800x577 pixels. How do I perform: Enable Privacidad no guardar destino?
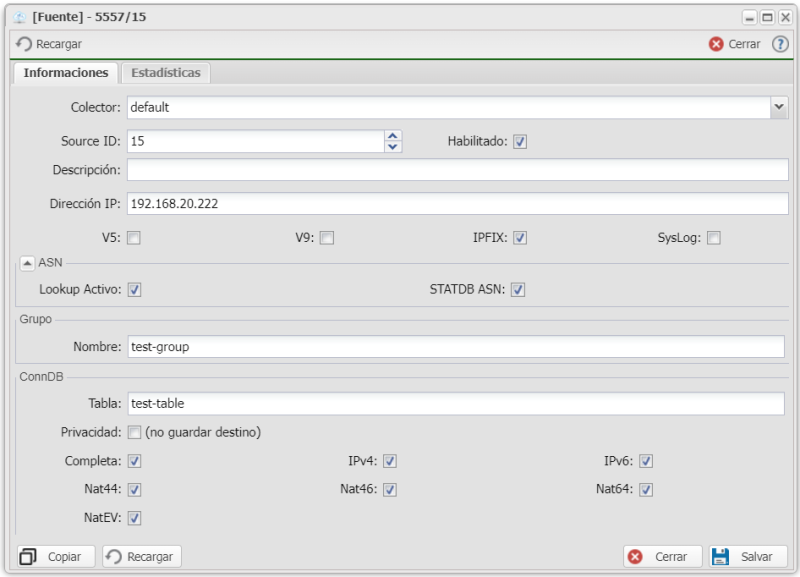(x=134, y=432)
